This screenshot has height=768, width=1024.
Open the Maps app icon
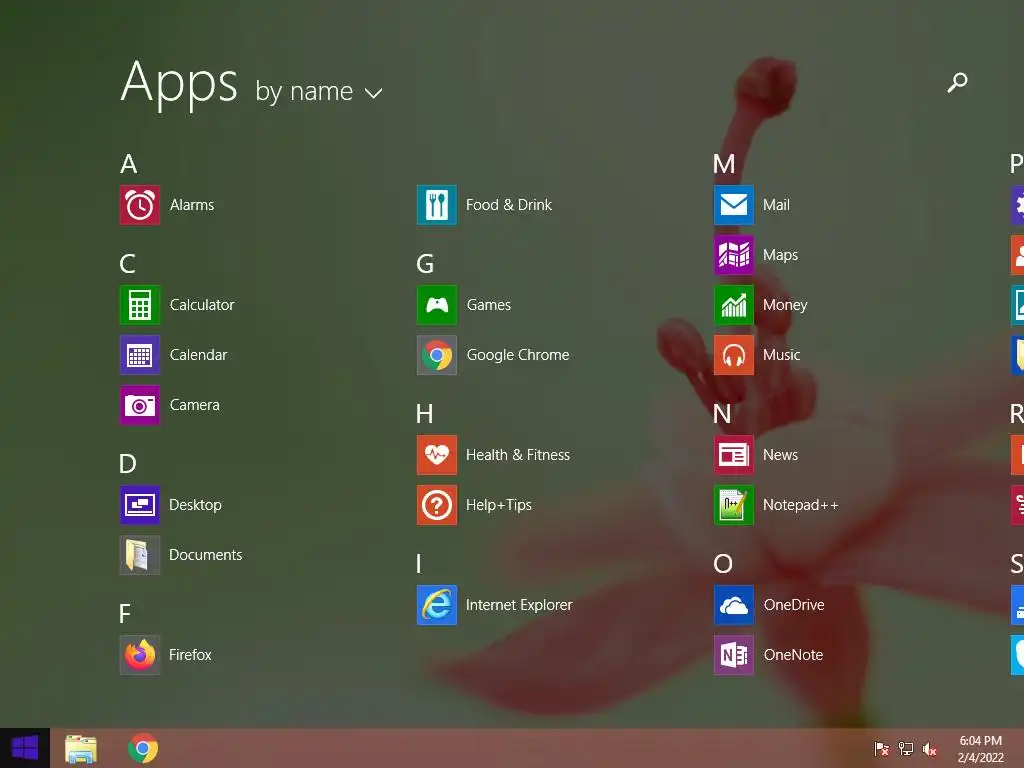point(734,255)
